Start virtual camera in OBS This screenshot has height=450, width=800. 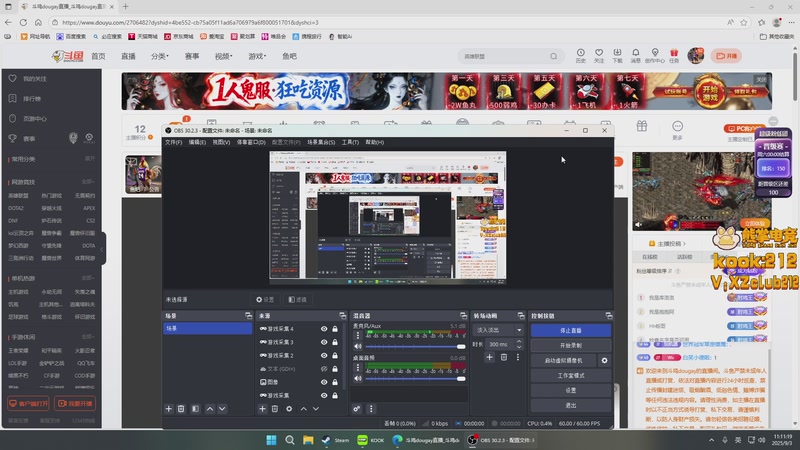(563, 360)
